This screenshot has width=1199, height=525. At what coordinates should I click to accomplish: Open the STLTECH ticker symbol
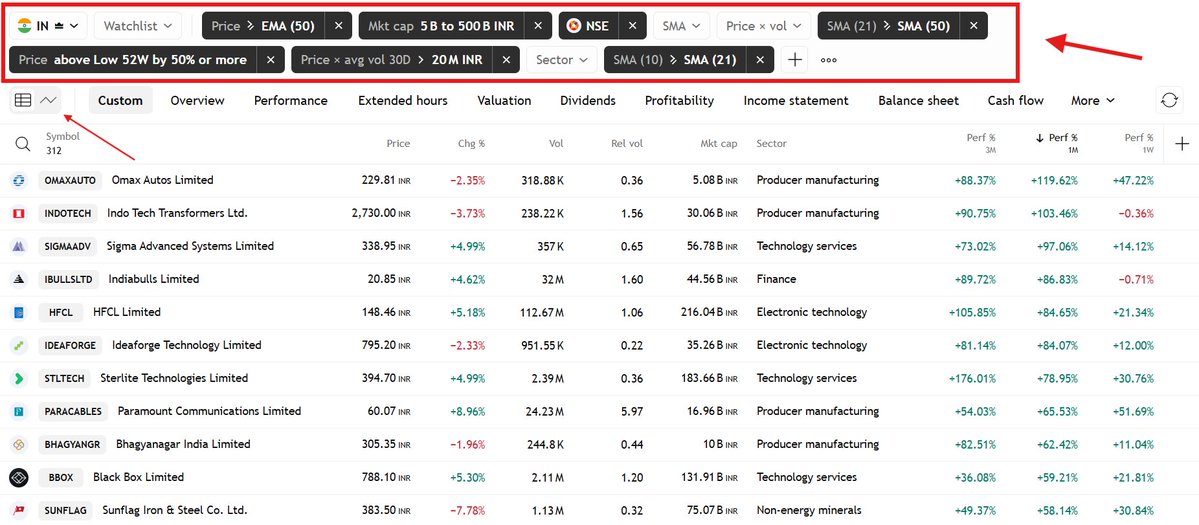pos(64,378)
